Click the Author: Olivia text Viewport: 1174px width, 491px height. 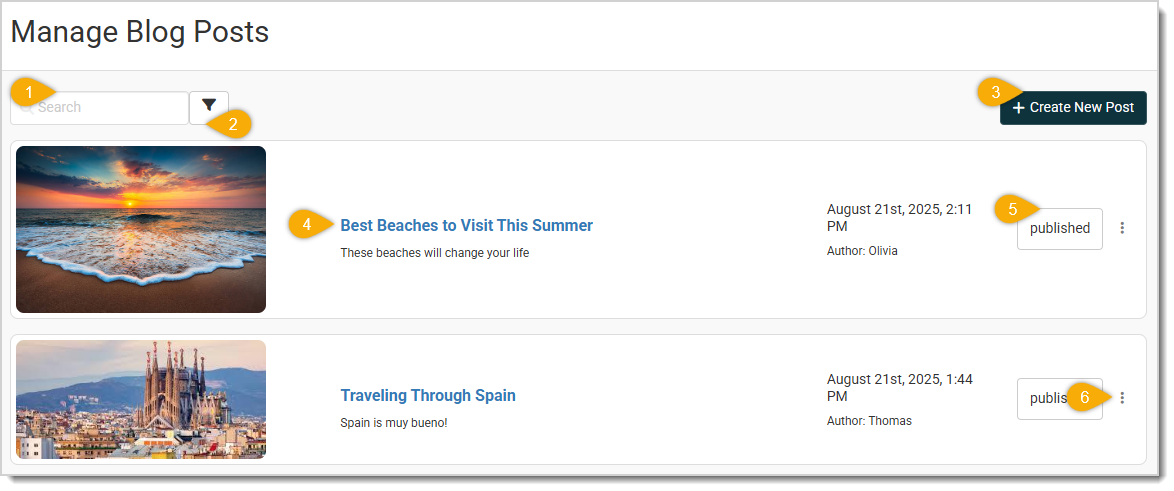click(862, 251)
